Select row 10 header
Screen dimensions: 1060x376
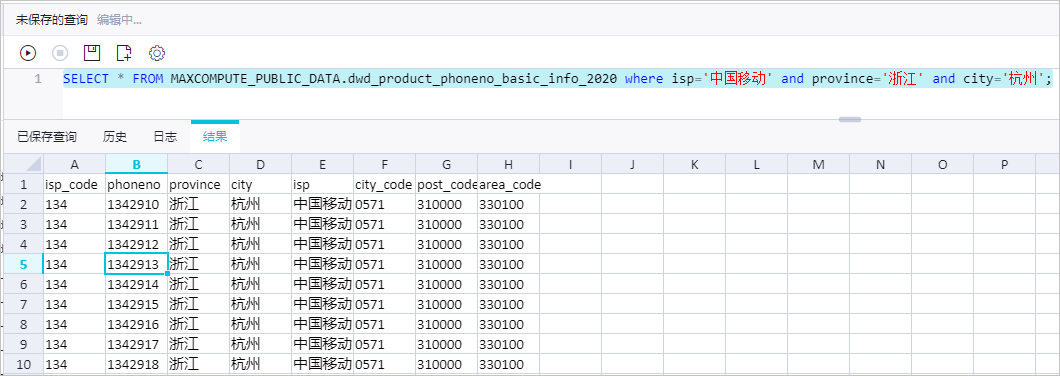pyautogui.click(x=24, y=365)
